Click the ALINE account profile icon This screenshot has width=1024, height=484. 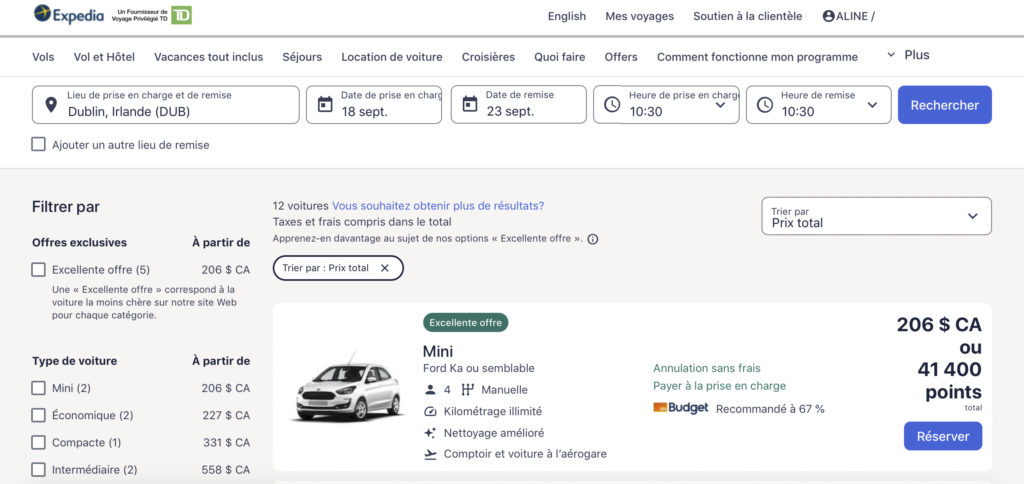(x=828, y=16)
